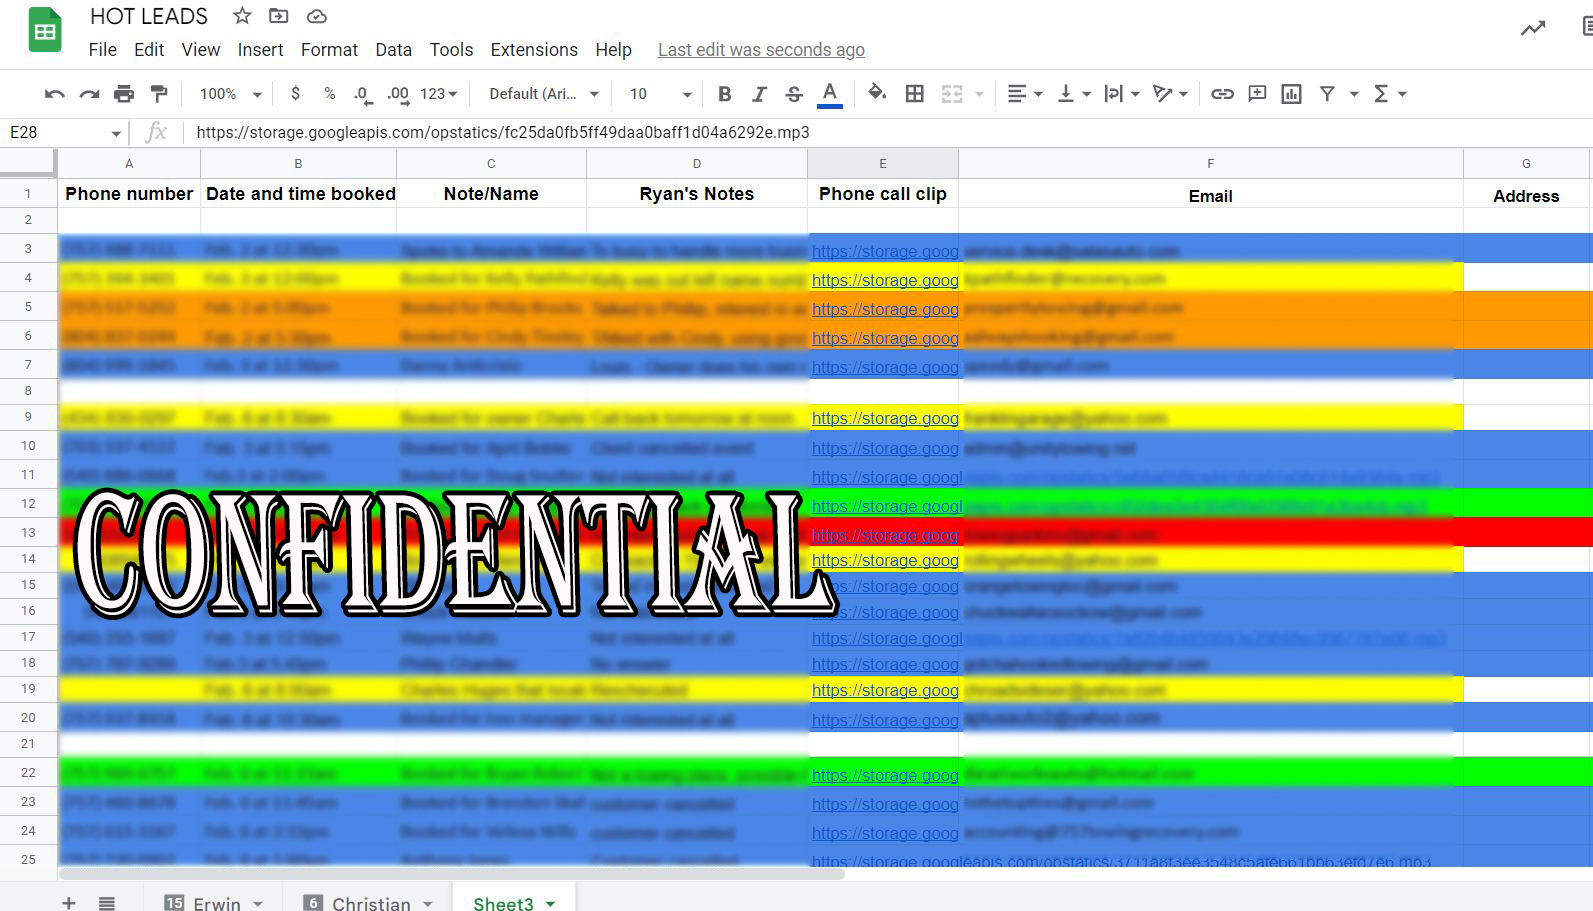The width and height of the screenshot is (1593, 911).
Task: Open the functions sigma menu
Action: coord(1390,94)
